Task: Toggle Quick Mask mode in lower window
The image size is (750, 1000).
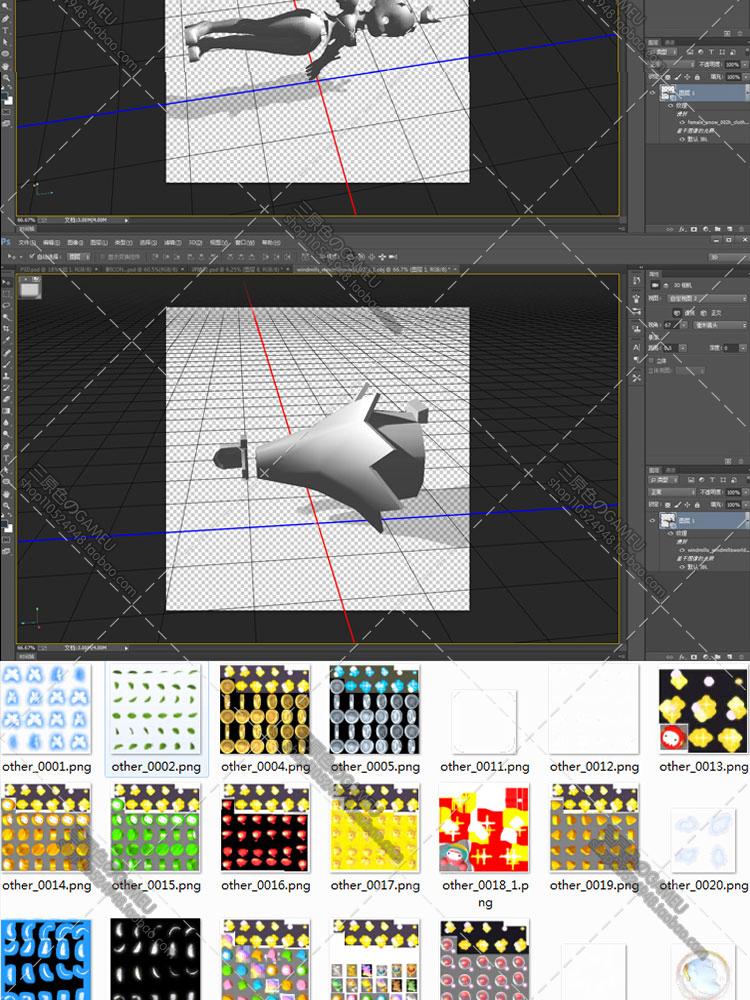Action: click(x=6, y=539)
